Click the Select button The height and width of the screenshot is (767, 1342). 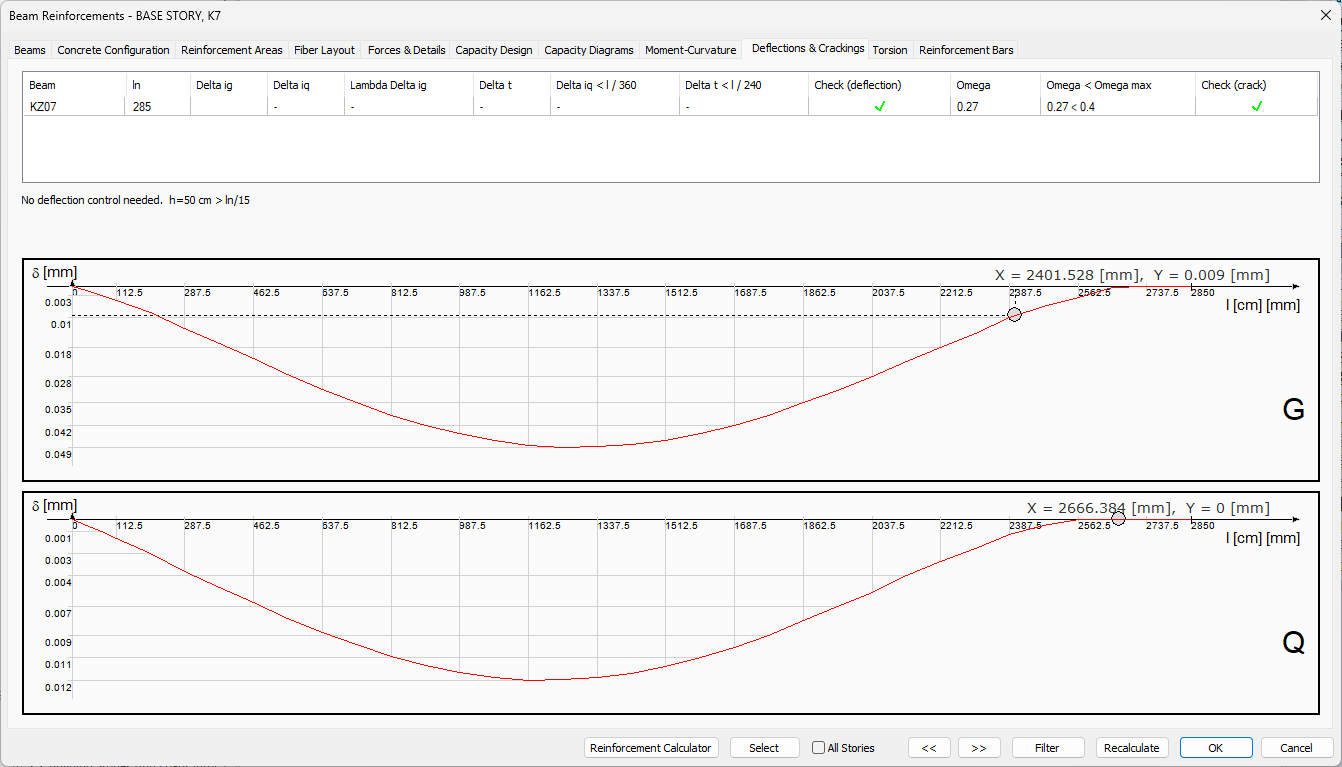point(764,748)
